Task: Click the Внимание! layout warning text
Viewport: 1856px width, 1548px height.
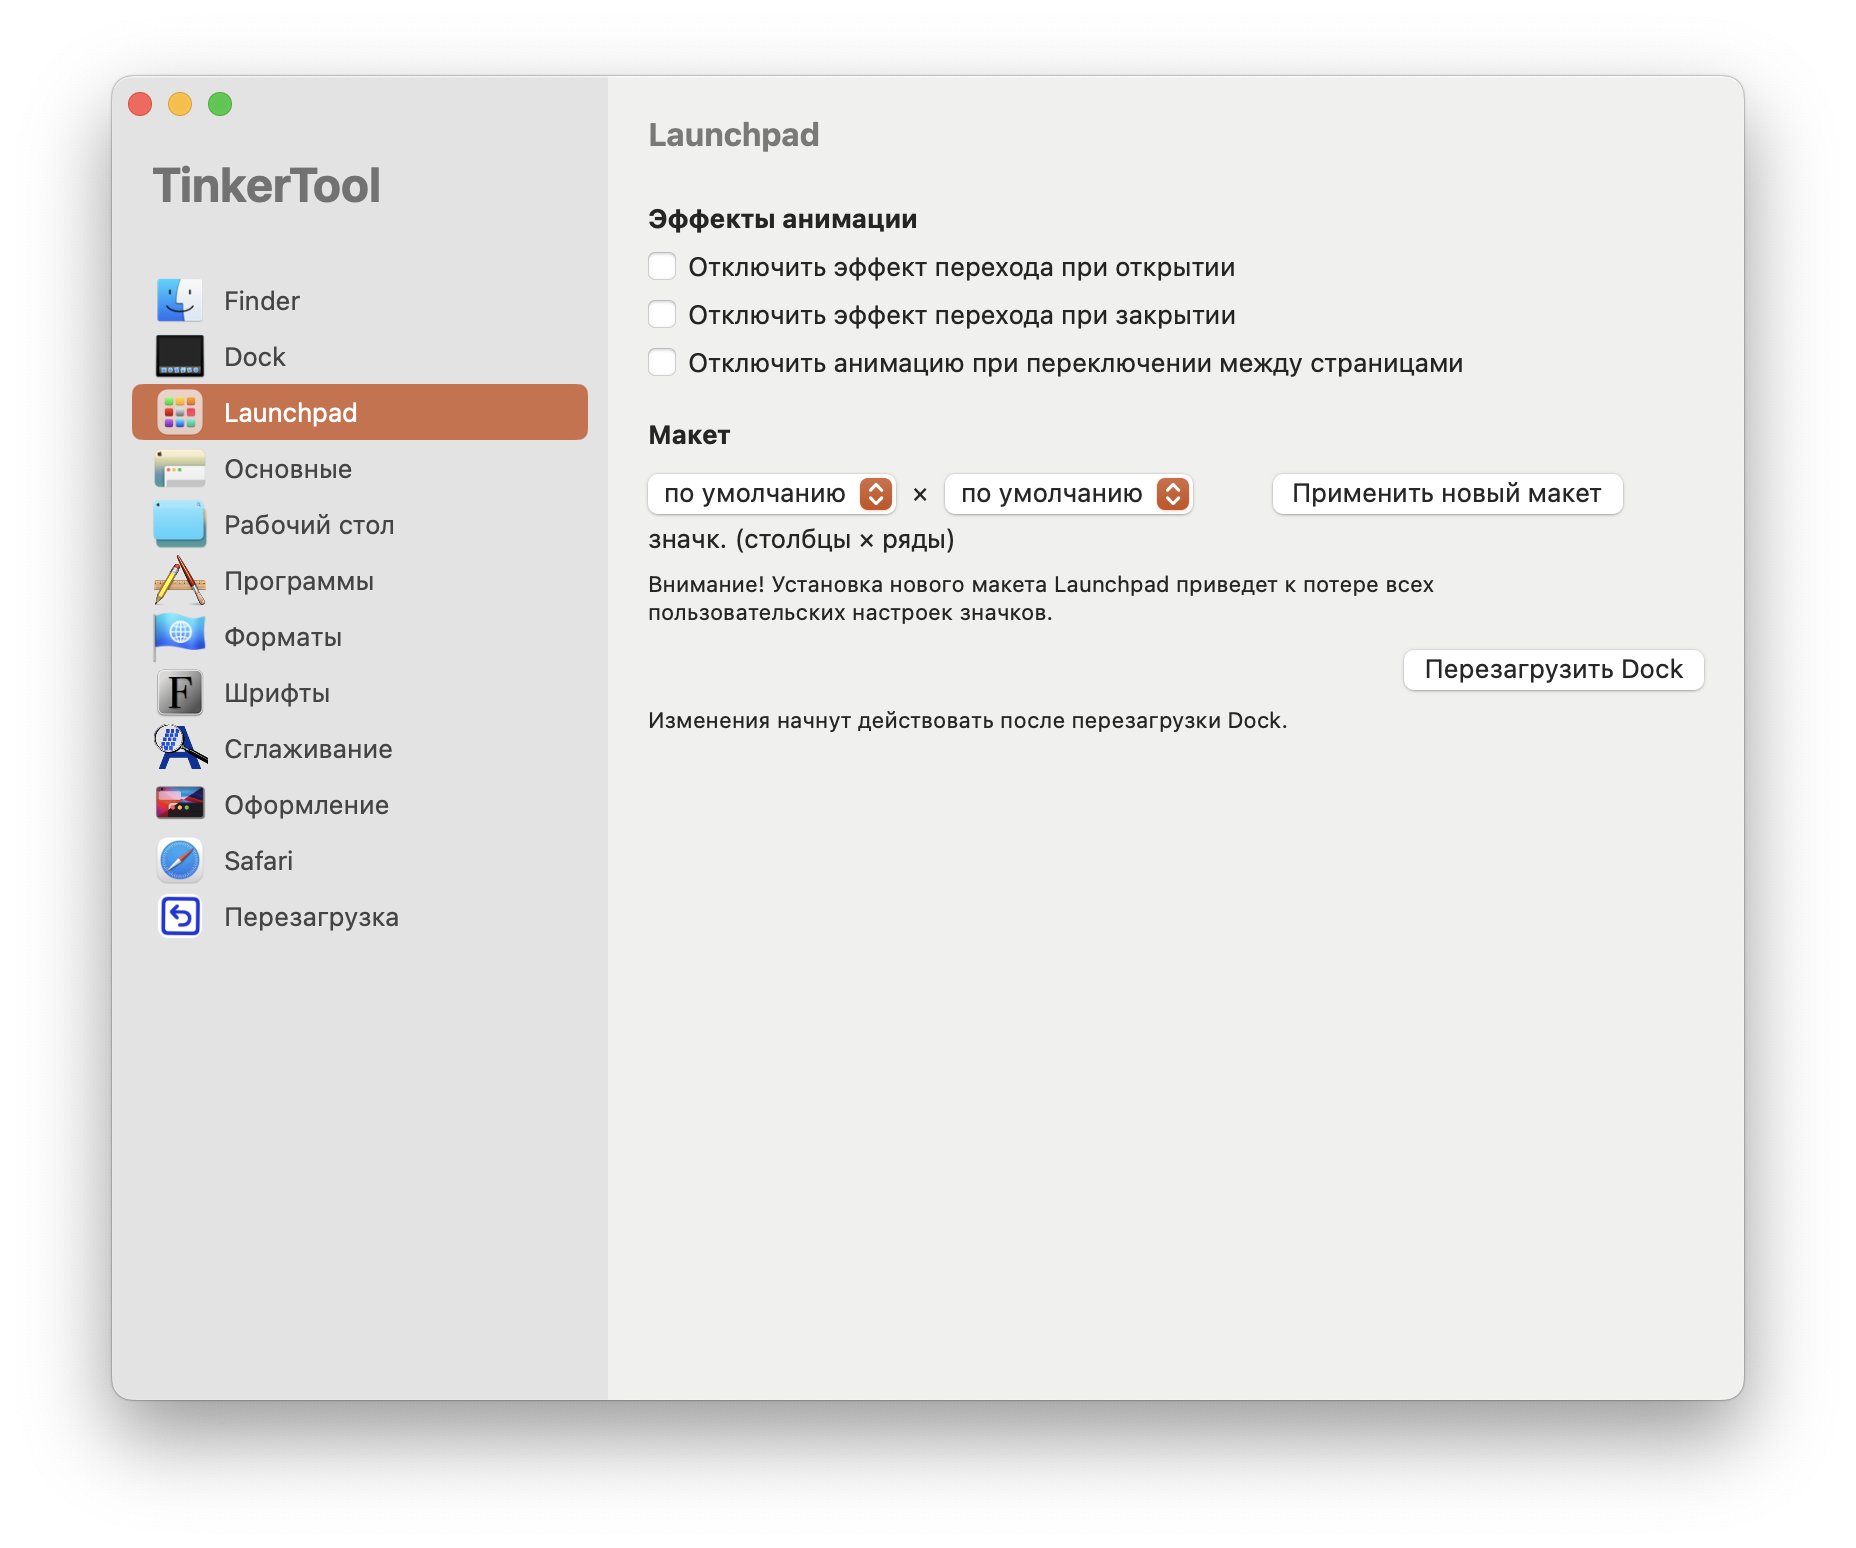Action: [x=1041, y=598]
